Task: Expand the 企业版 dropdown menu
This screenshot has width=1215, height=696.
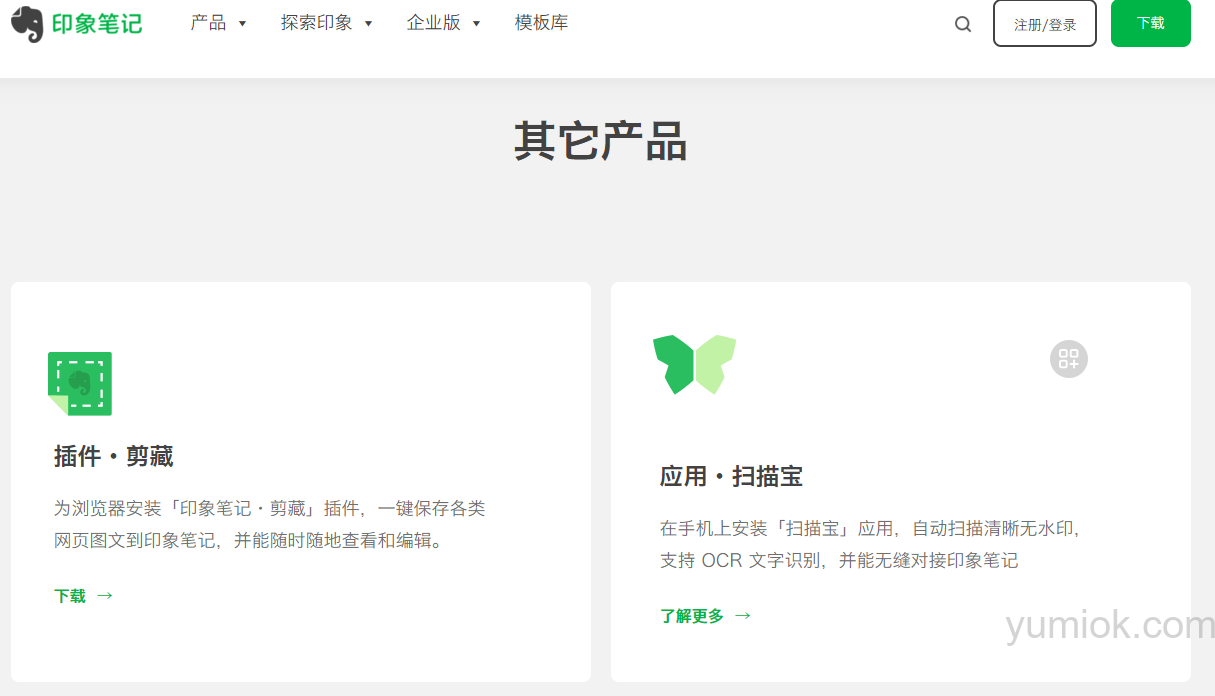Action: coord(444,23)
